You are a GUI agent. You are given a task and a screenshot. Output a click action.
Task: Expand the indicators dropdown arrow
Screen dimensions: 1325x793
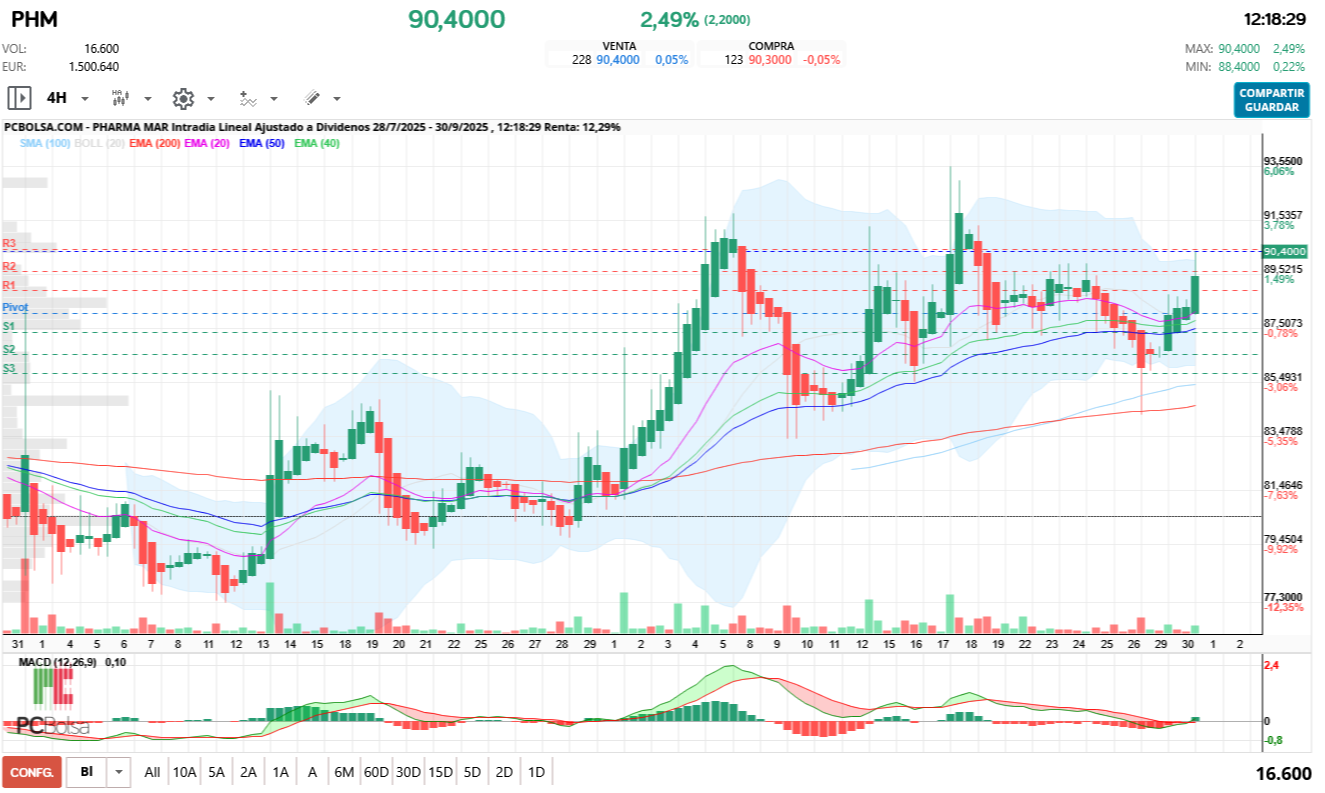pos(274,99)
